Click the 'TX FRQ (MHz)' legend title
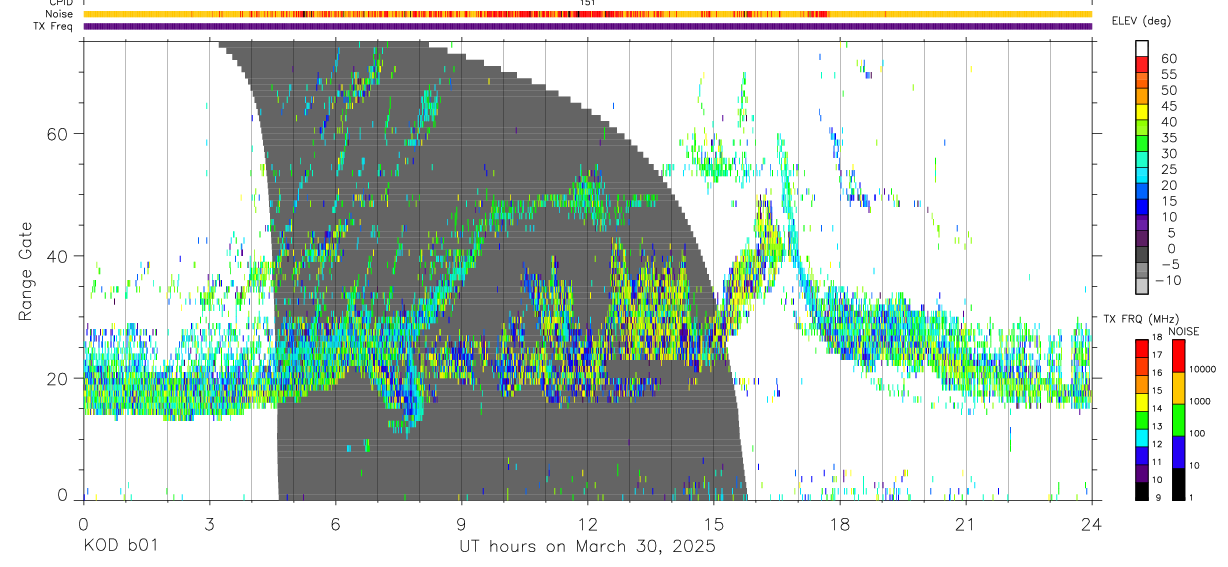The image size is (1228, 567). pyautogui.click(x=1141, y=318)
